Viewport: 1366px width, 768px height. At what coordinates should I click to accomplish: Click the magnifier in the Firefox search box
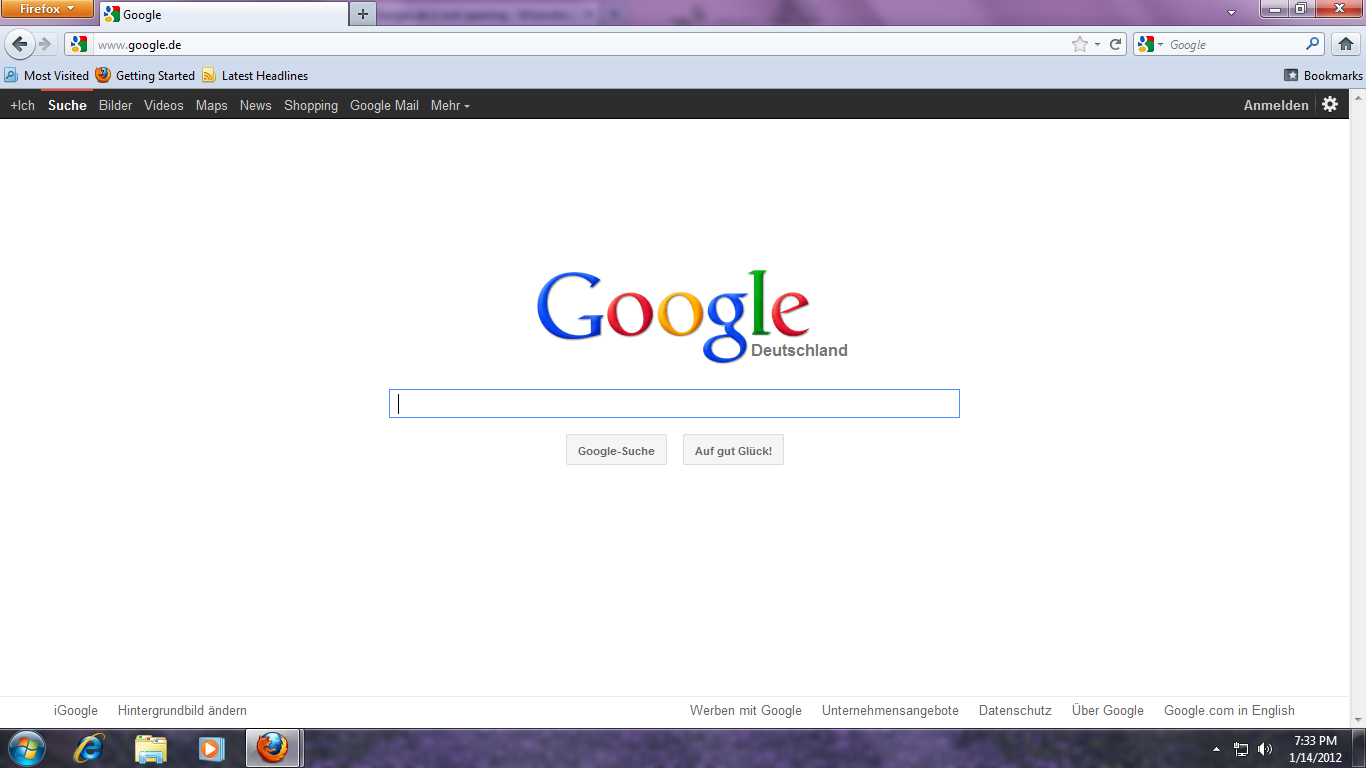[1313, 44]
